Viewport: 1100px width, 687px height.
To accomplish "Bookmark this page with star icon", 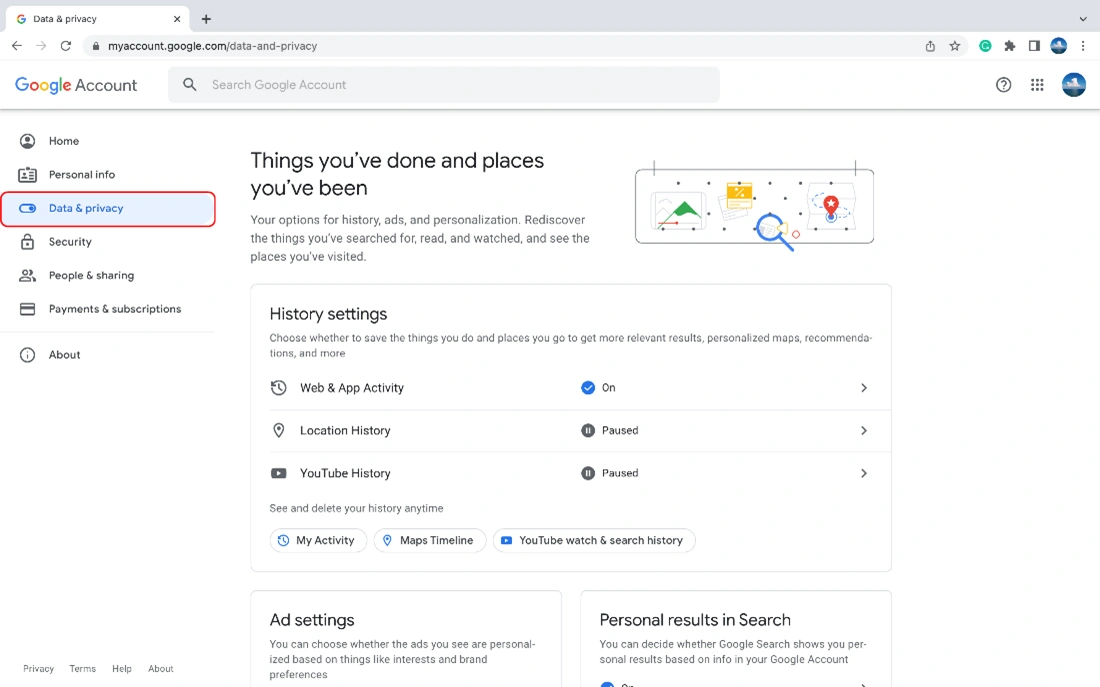I will 955,46.
